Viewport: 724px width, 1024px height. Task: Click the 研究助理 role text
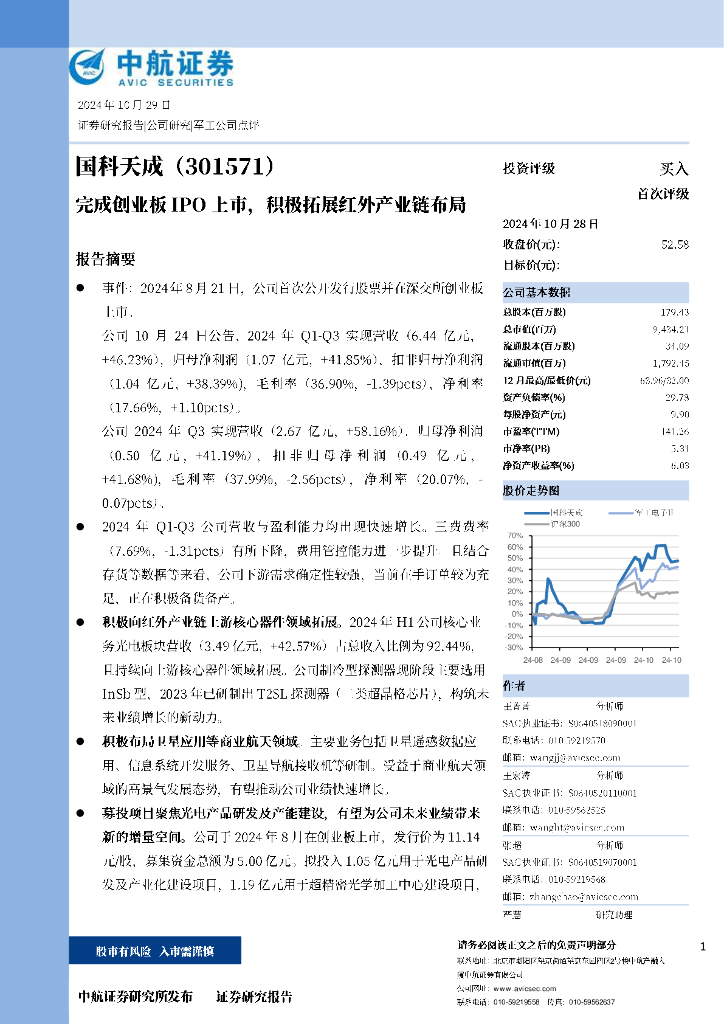coord(614,915)
